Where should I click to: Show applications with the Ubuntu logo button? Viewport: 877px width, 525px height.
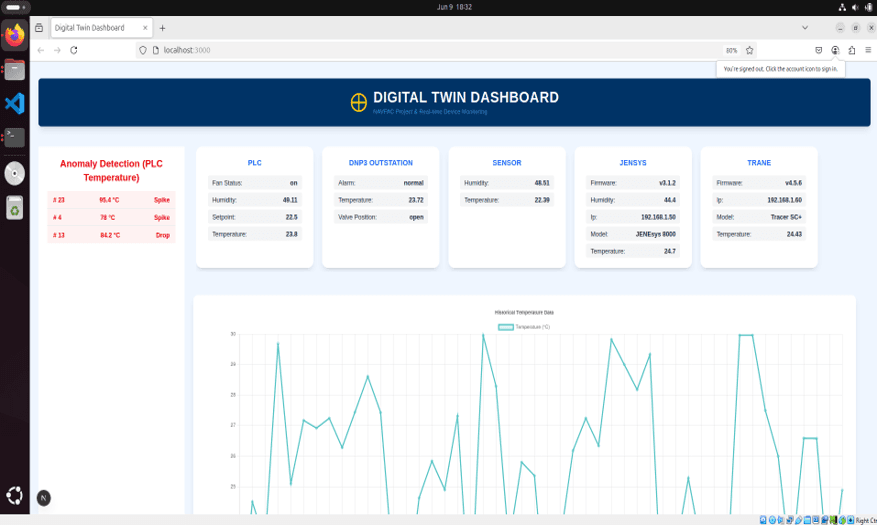coord(15,495)
